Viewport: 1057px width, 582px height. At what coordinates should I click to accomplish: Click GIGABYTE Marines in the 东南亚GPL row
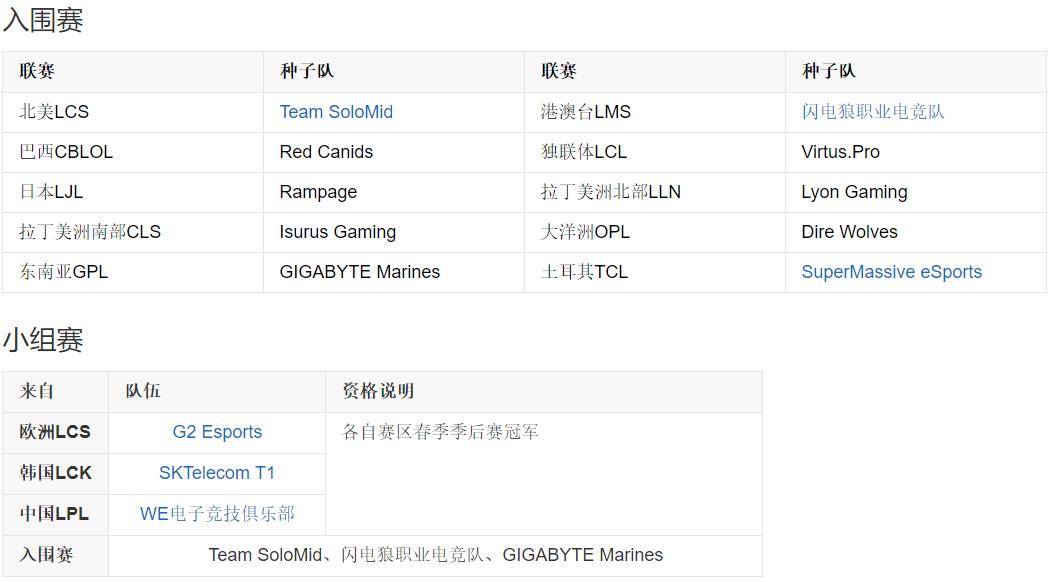tap(359, 272)
